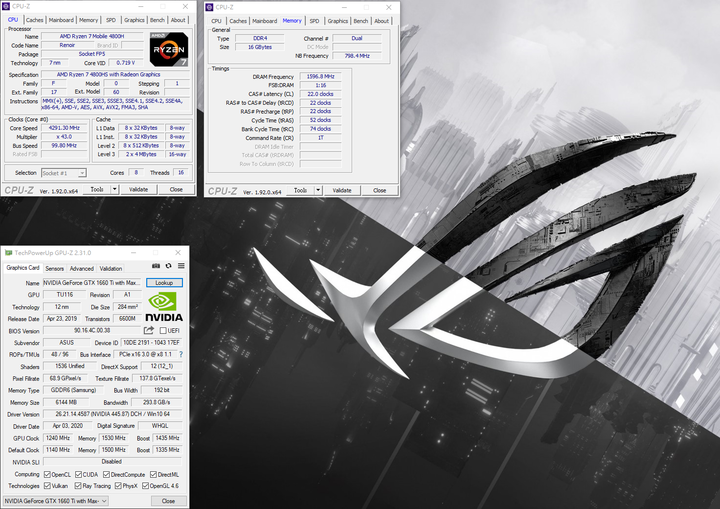Open the GPU-Z hamburger menu icon

(181, 266)
